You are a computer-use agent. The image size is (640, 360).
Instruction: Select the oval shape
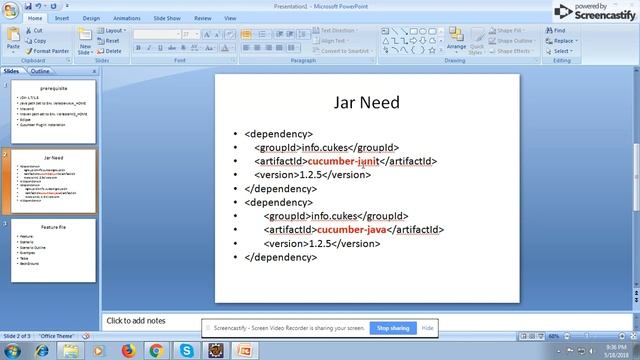(x=423, y=31)
